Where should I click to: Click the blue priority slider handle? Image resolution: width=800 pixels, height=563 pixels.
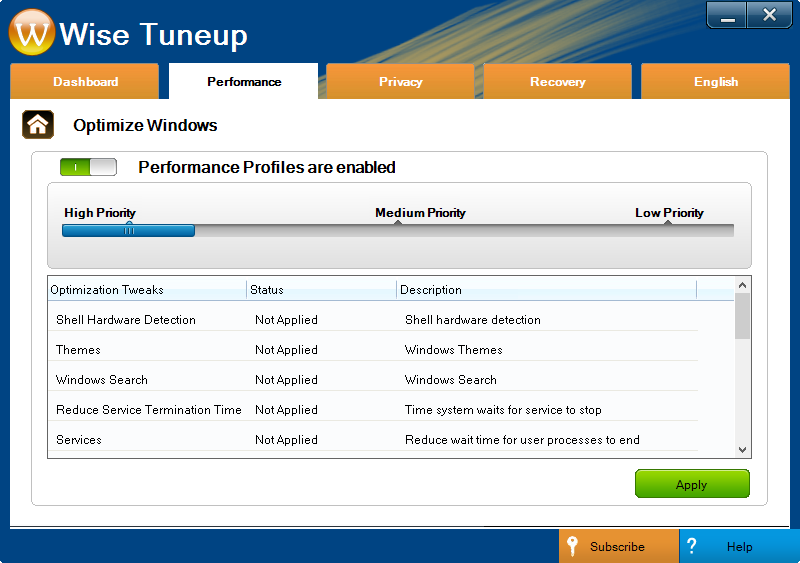[x=129, y=231]
